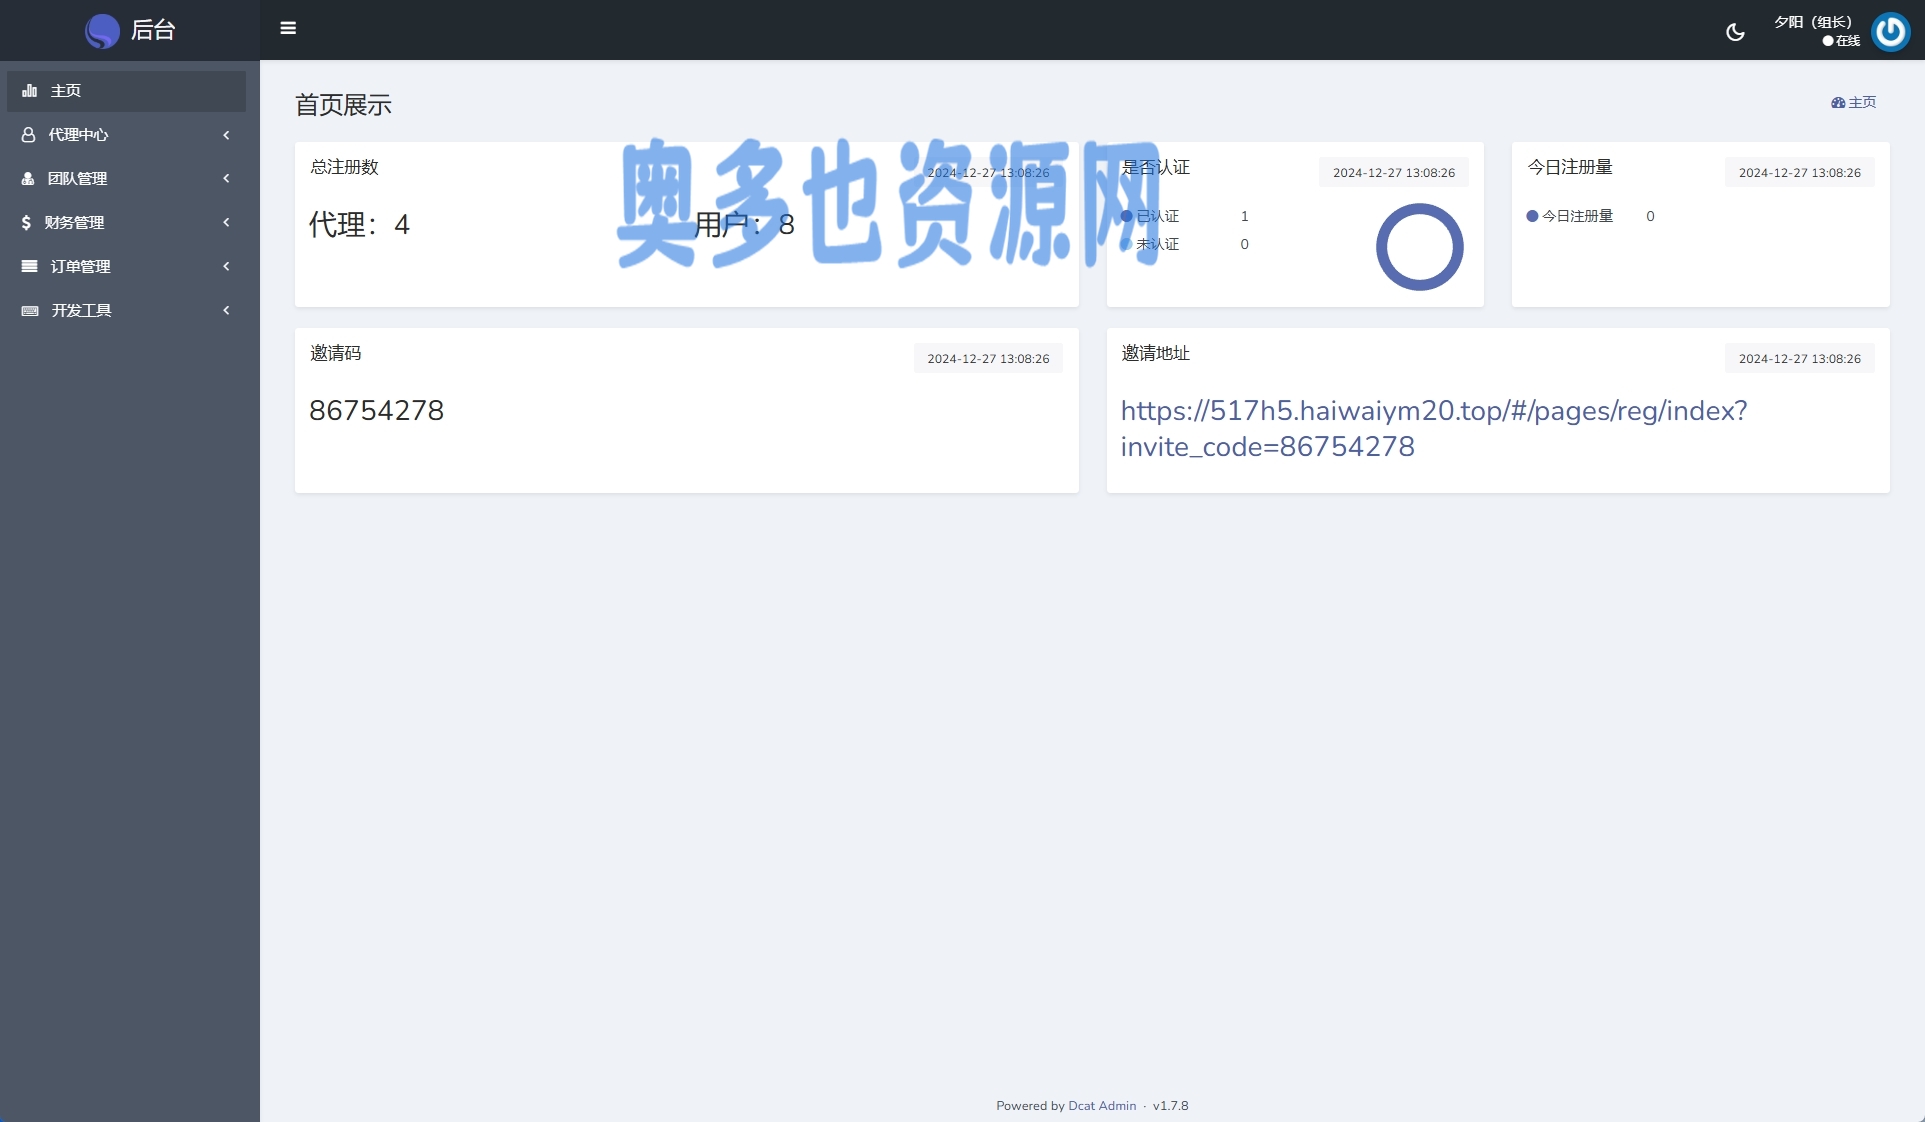Image resolution: width=1925 pixels, height=1122 pixels.
Task: Click the 订单管理 list icon
Action: (x=30, y=267)
